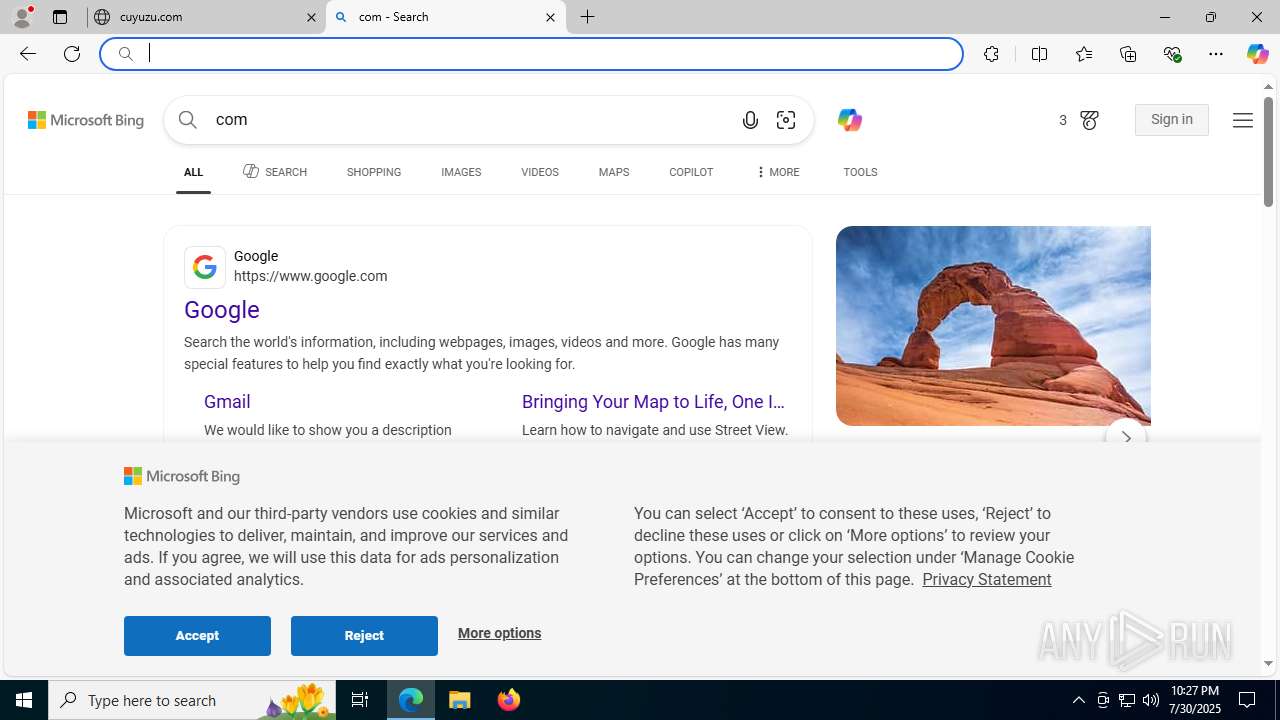Open Browser essentials heart icon
Viewport: 1280px width, 720px height.
(1172, 54)
